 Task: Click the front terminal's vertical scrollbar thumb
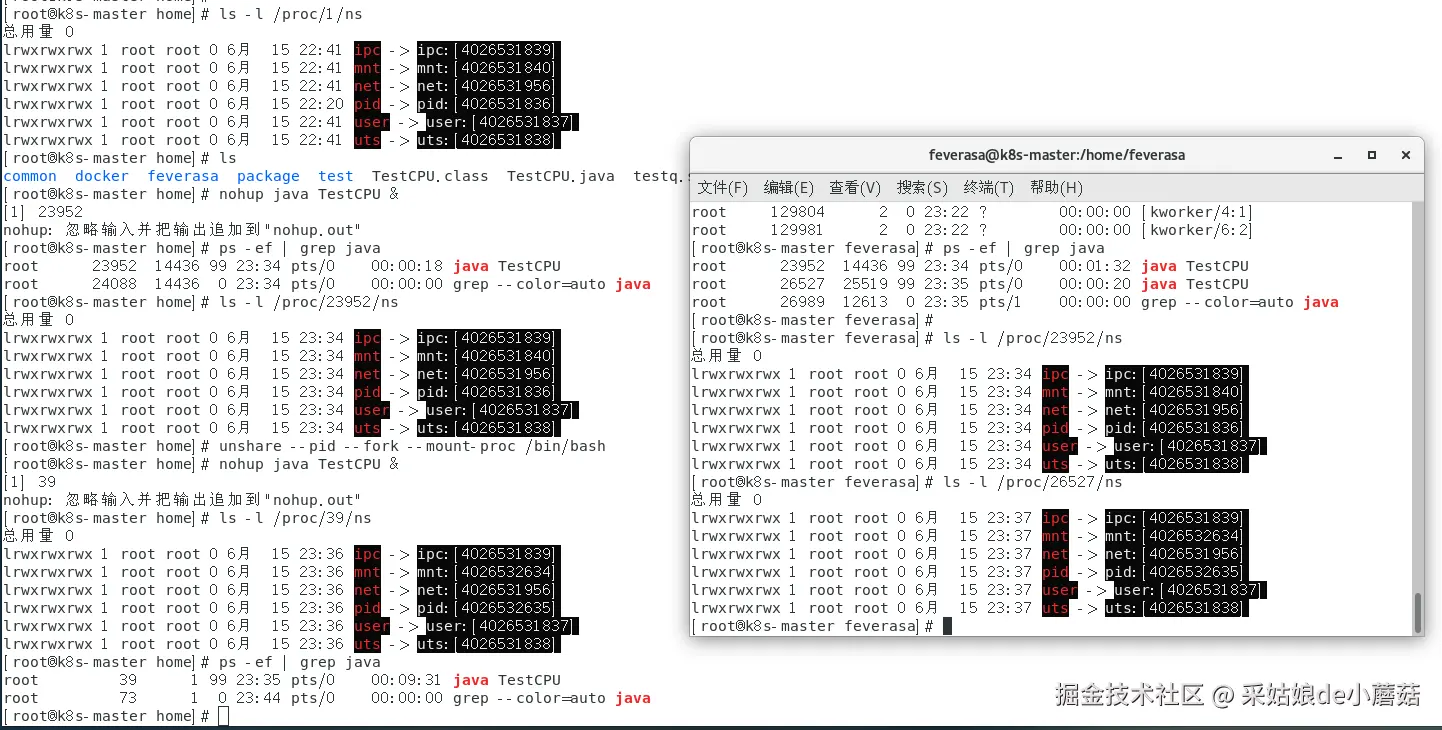(1417, 612)
